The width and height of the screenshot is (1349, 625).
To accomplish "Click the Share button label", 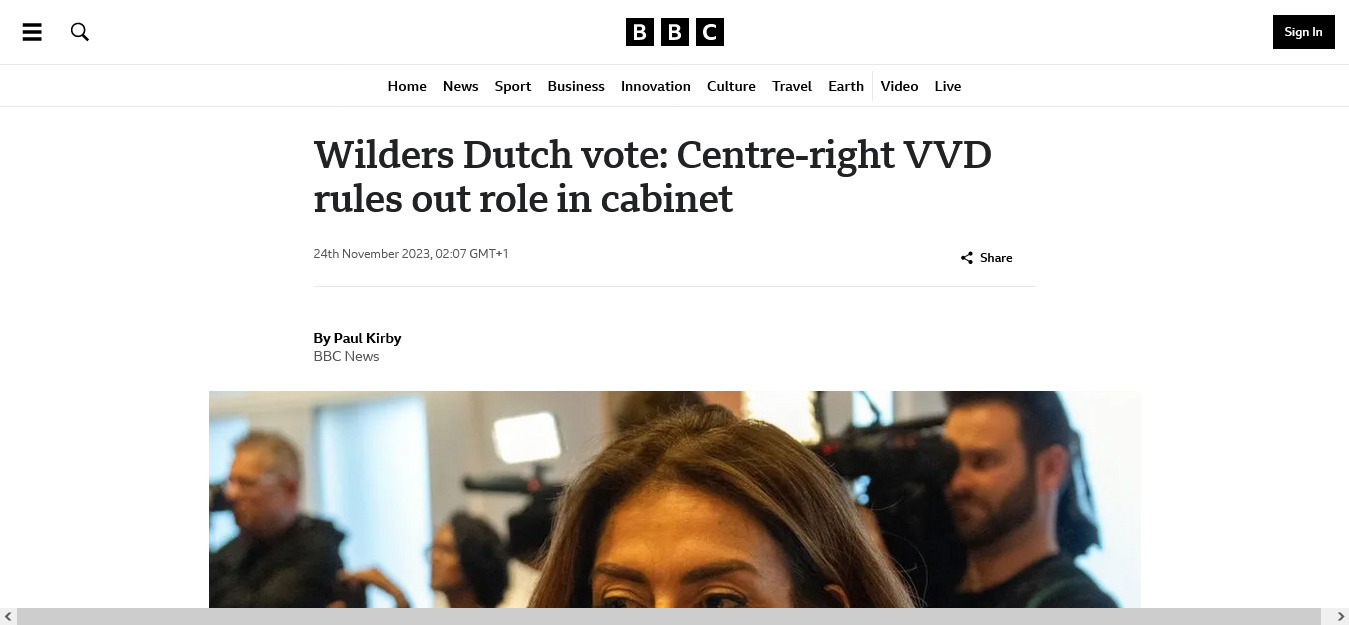I will (x=996, y=258).
